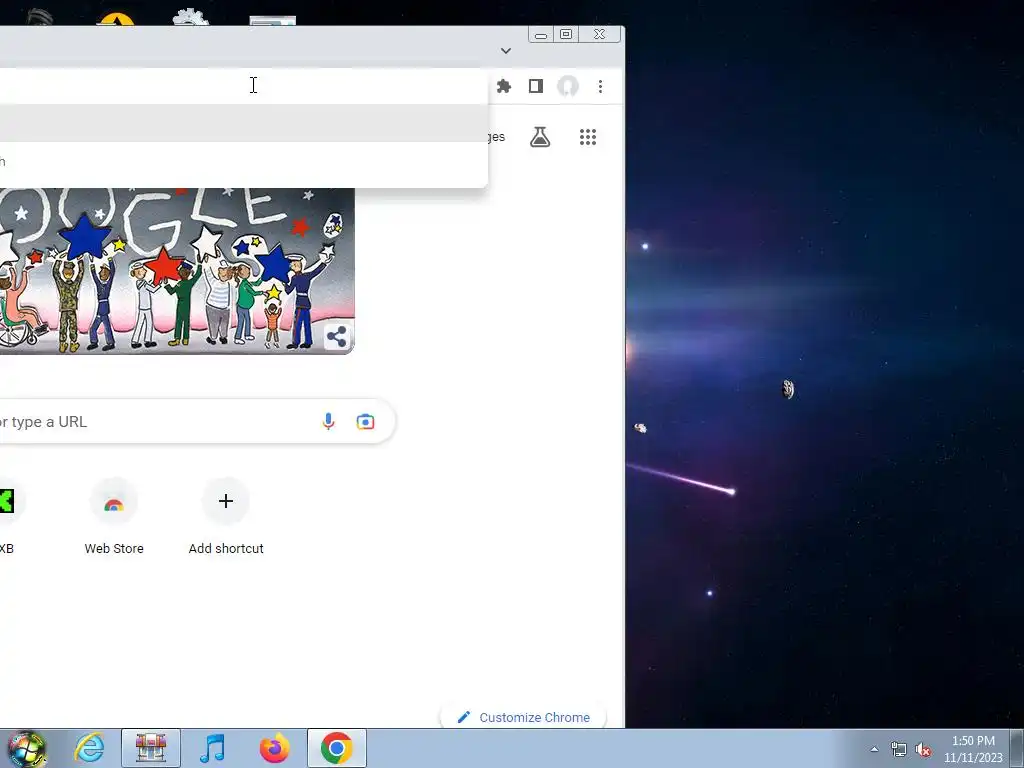Open Chrome profile avatar
The height and width of the screenshot is (768, 1024).
tap(568, 86)
